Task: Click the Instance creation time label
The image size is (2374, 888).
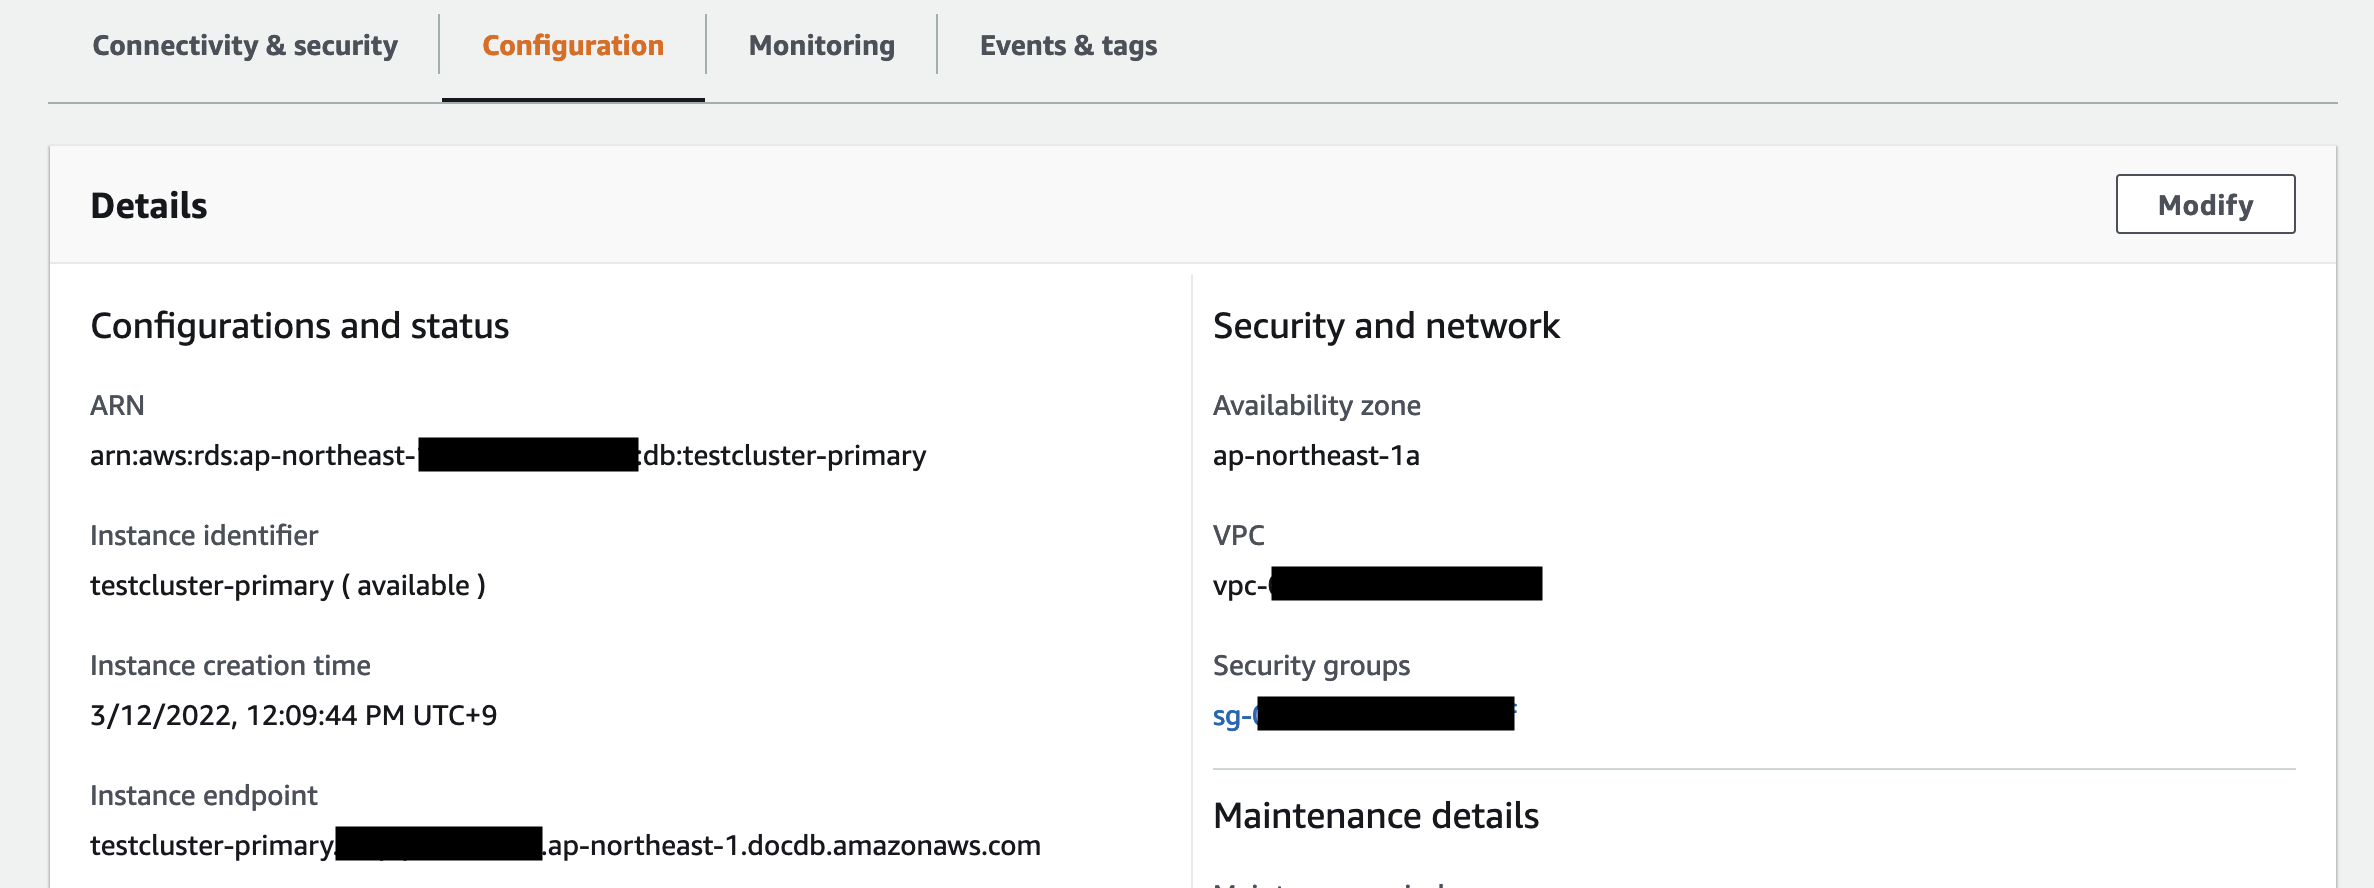Action: 230,666
